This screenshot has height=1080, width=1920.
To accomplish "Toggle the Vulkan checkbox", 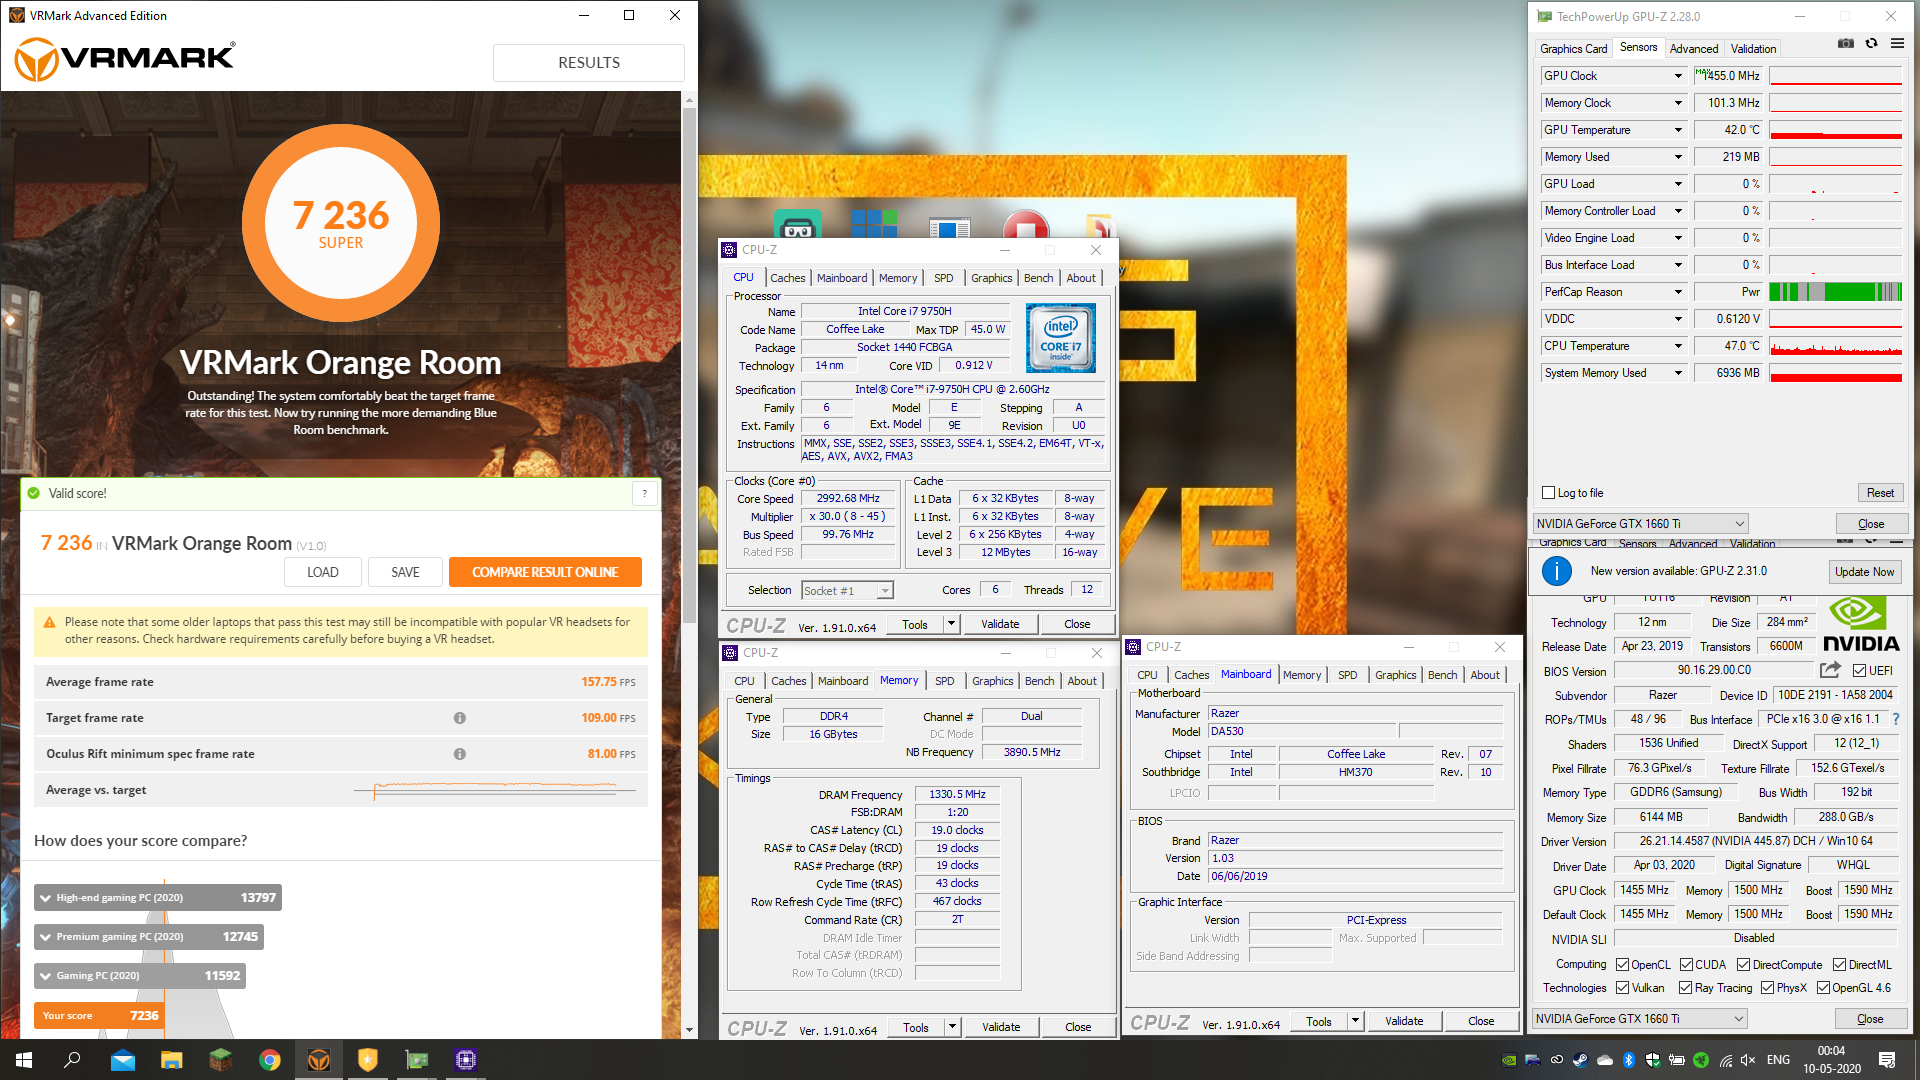I will click(x=1622, y=988).
